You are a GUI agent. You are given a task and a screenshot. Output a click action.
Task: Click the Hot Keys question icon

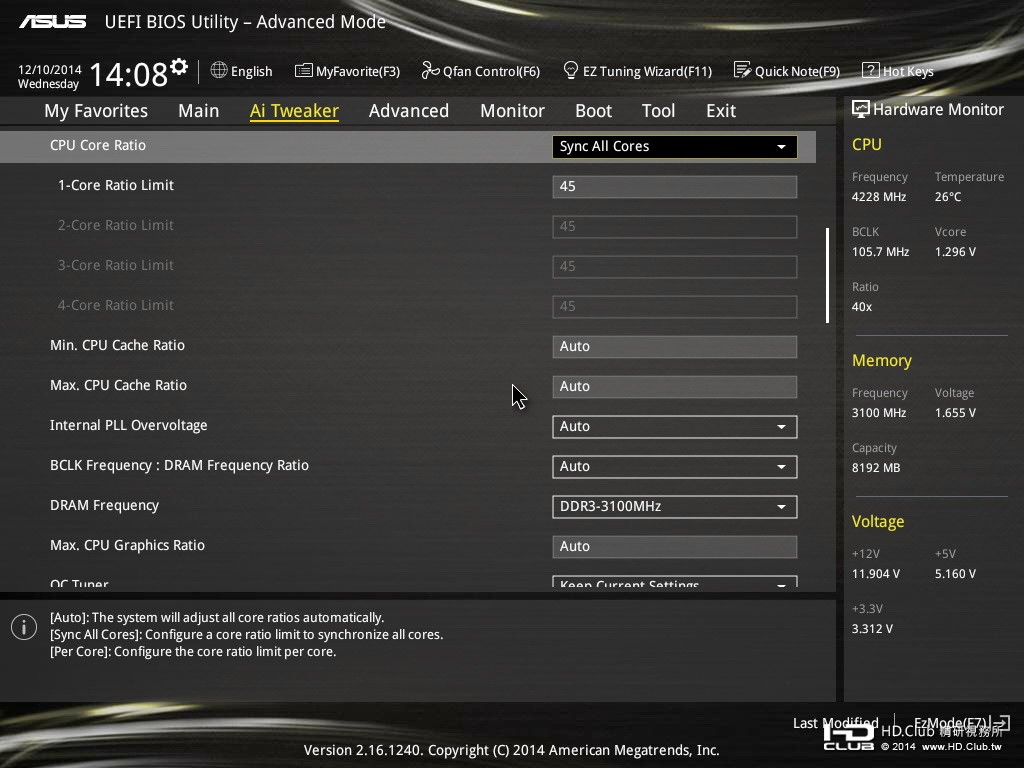pos(871,70)
